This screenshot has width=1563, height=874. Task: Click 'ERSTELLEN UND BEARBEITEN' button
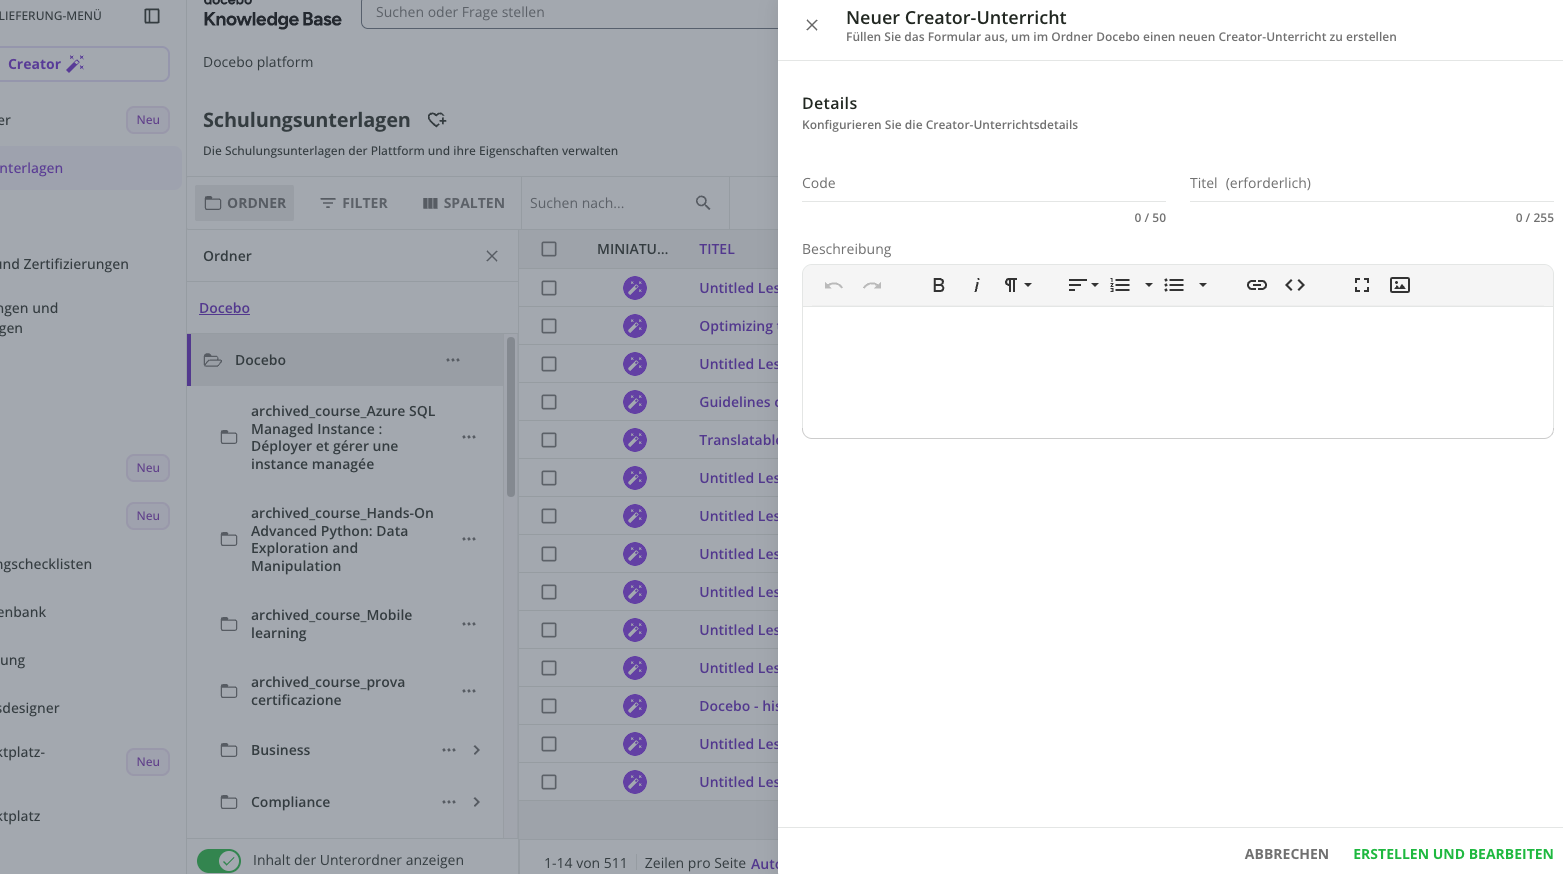pos(1453,854)
